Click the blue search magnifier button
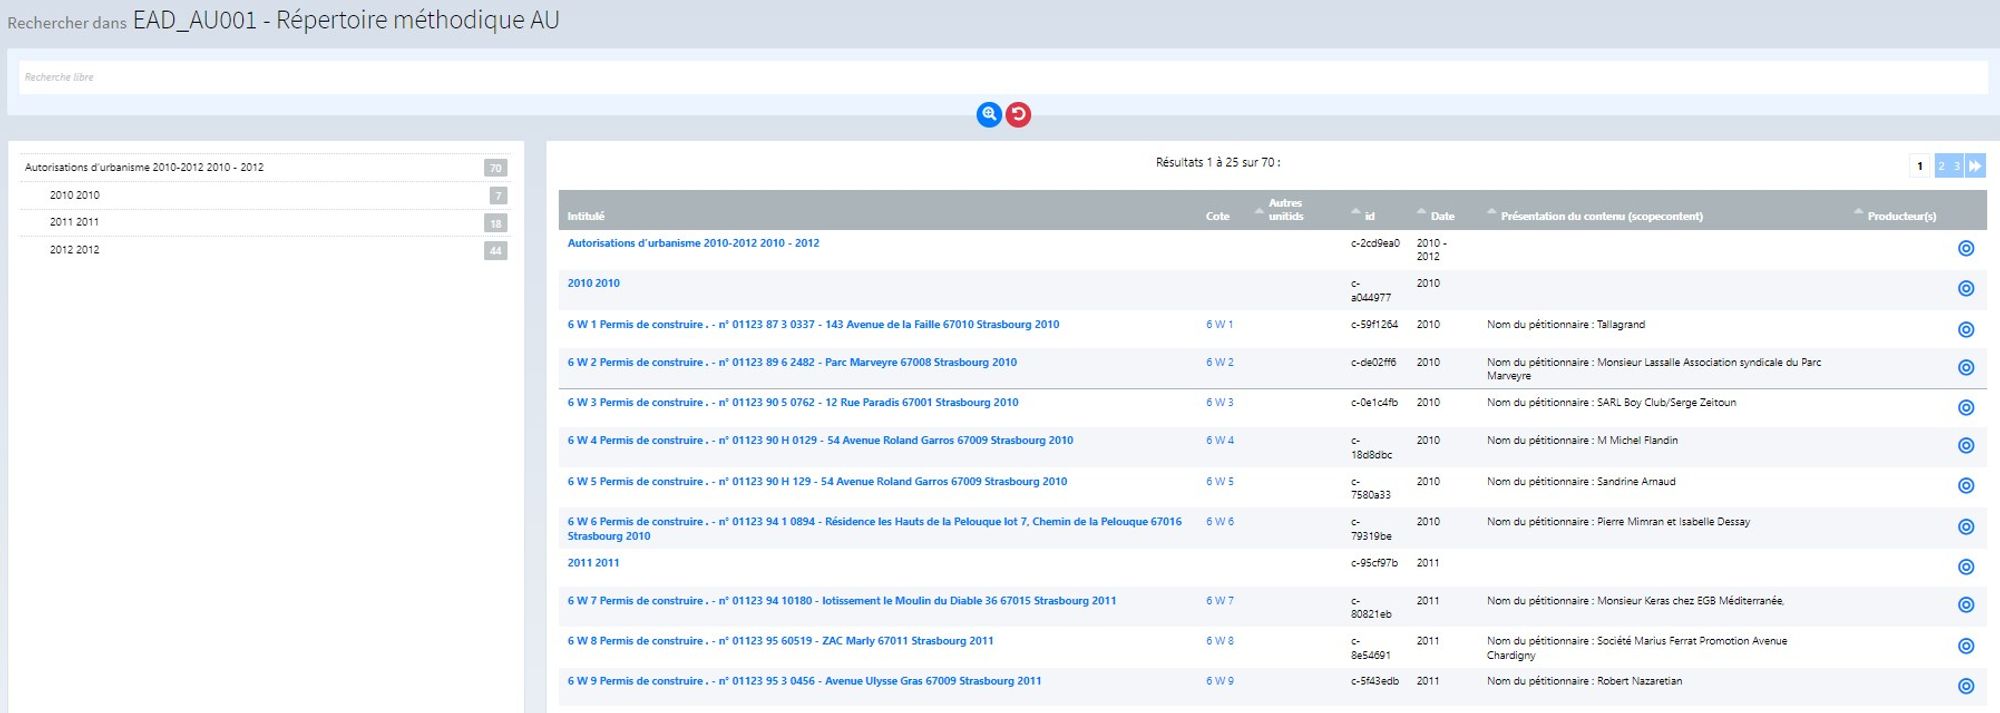 click(x=988, y=114)
